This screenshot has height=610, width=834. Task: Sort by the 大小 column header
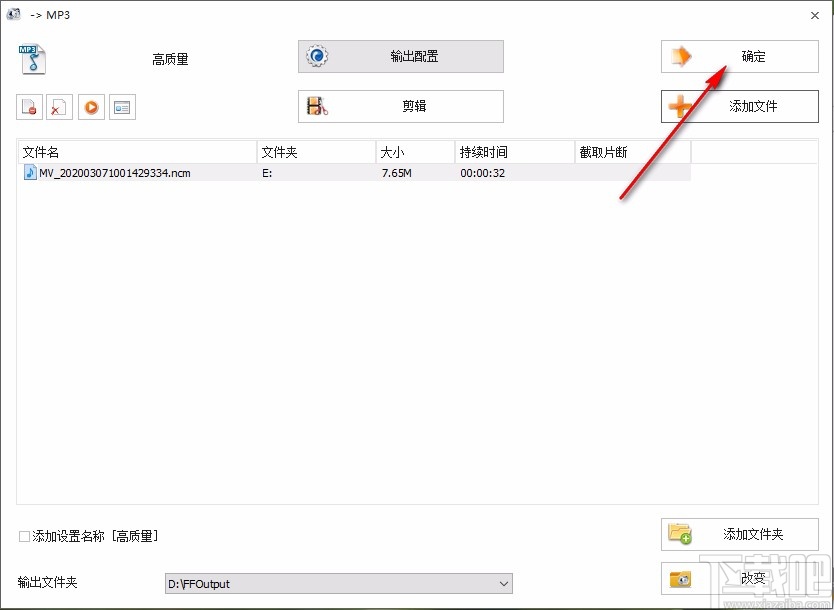[x=415, y=153]
